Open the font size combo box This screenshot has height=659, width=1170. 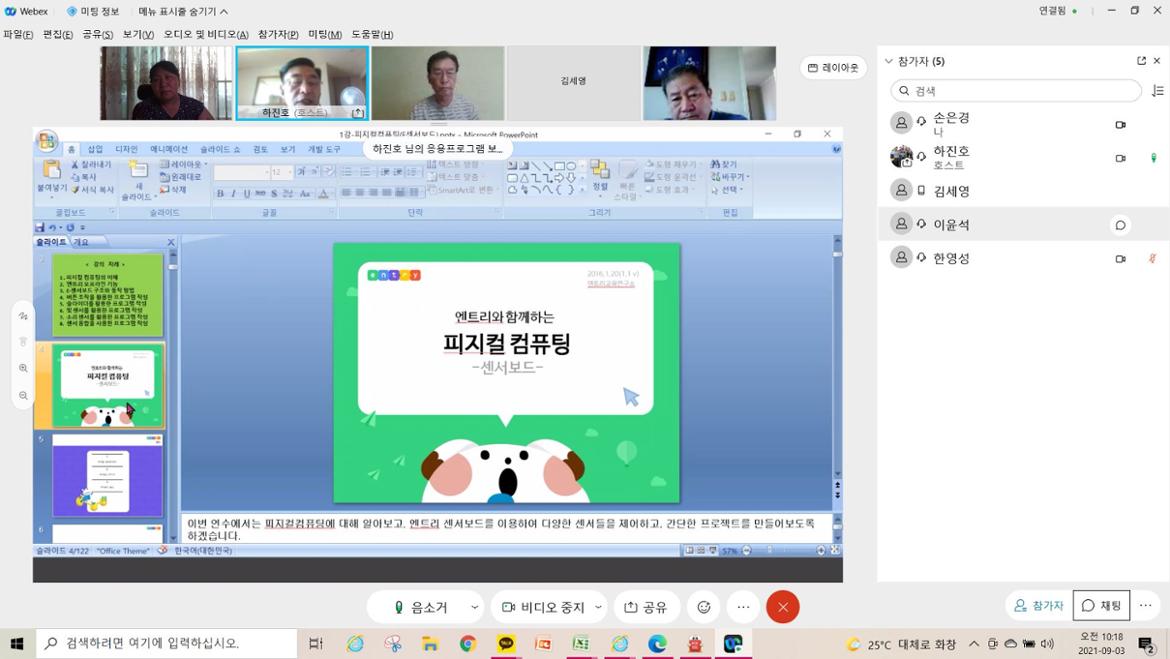click(x=281, y=172)
